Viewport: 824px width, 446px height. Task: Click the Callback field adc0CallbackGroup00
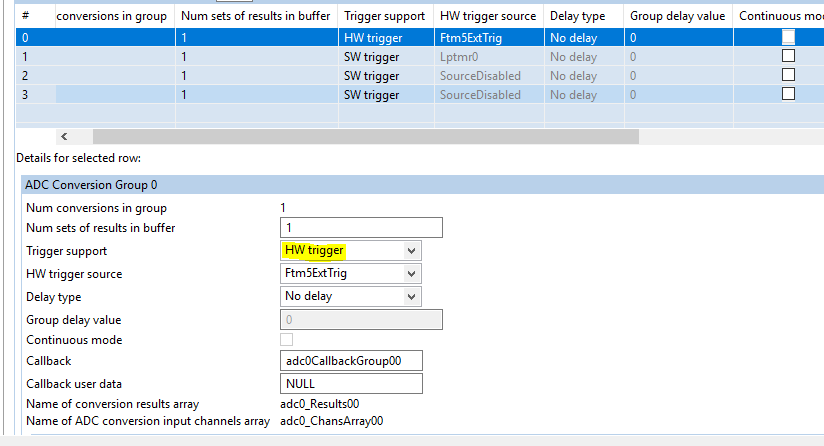(x=351, y=361)
